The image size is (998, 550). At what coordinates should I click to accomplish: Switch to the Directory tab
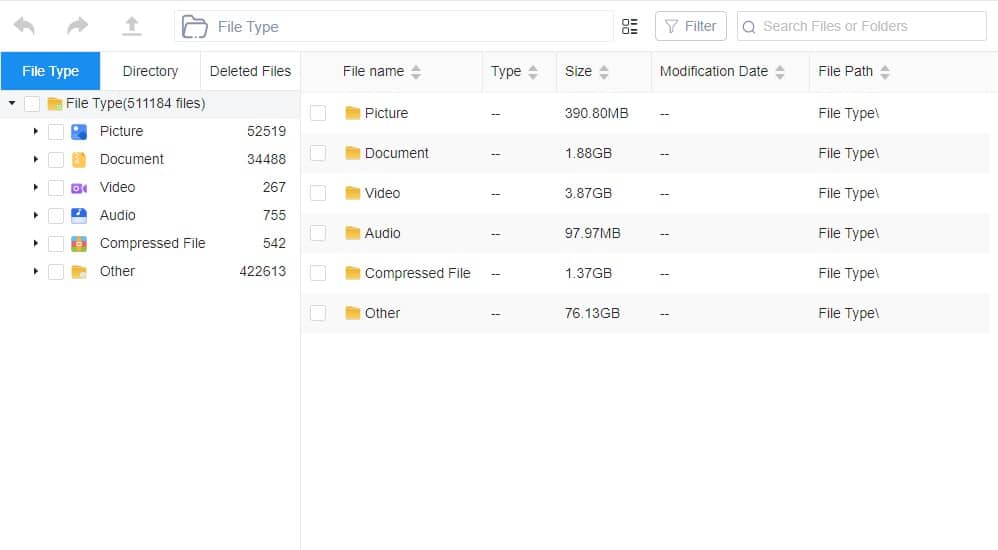click(x=150, y=71)
